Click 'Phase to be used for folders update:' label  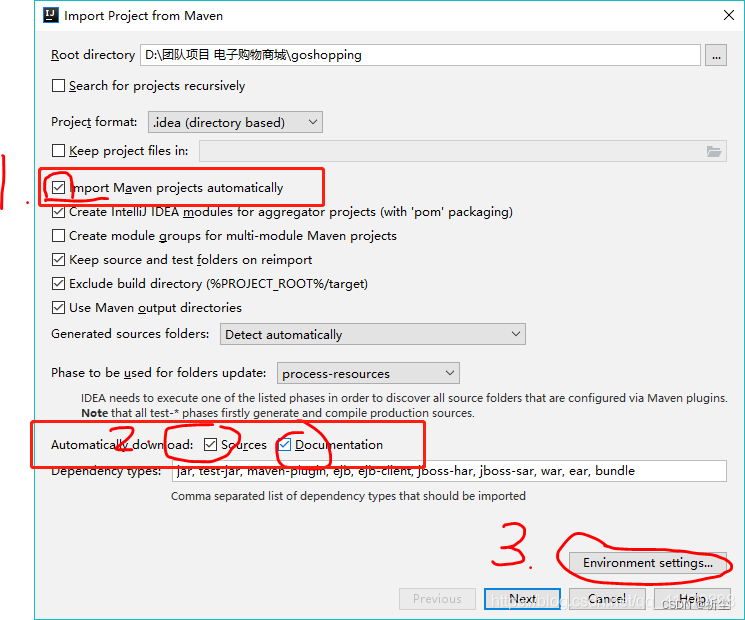point(159,373)
